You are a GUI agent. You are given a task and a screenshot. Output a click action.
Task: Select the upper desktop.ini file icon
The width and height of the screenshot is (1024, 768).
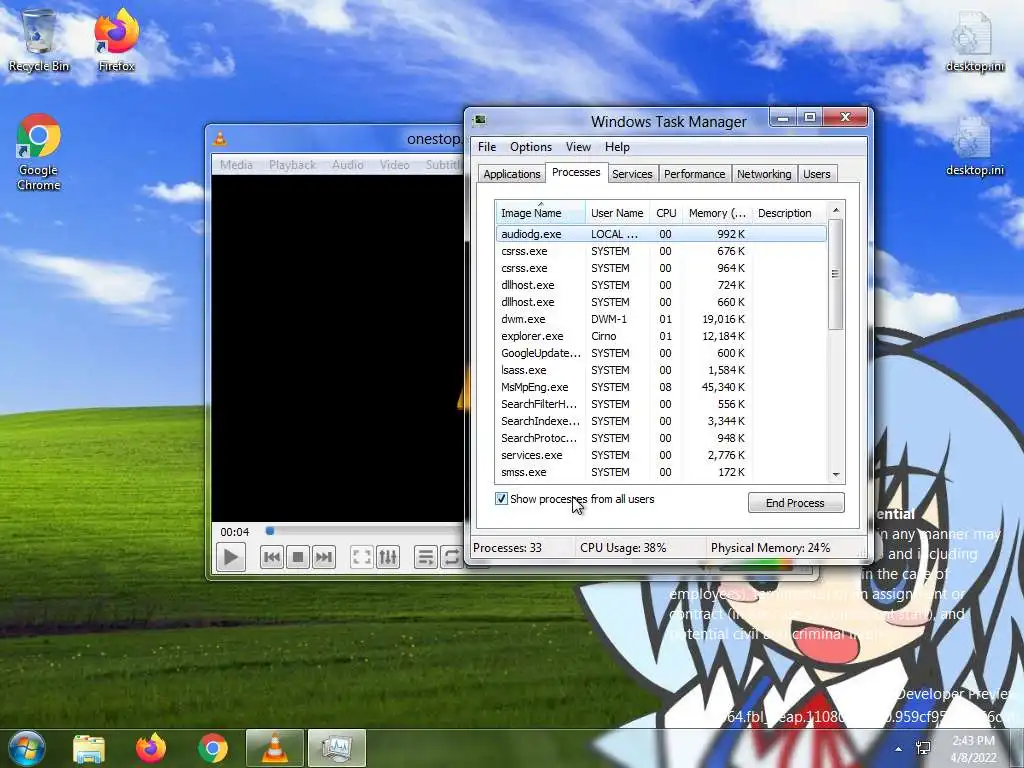pyautogui.click(x=974, y=40)
